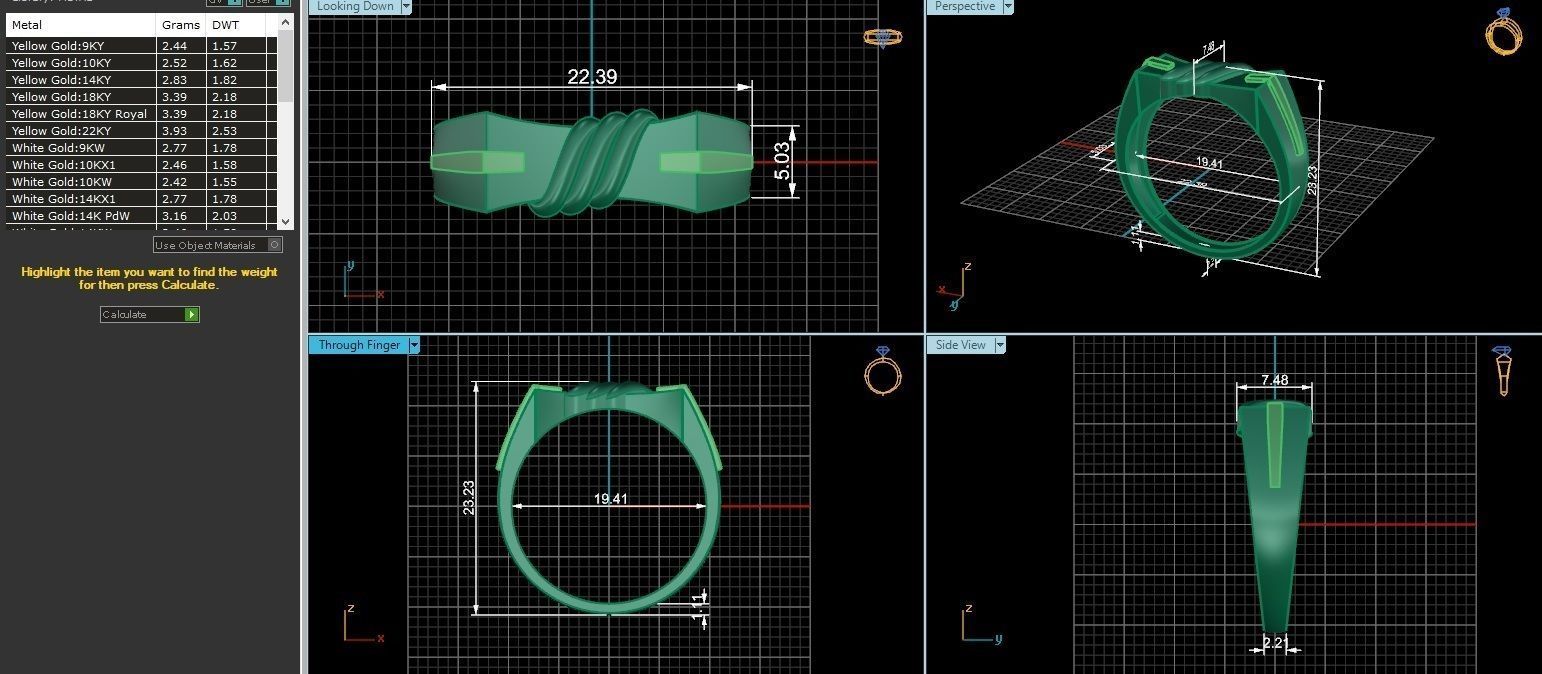This screenshot has width=1542, height=674.
Task: Click the 2.21 dimension in Side View
Action: 1274,643
